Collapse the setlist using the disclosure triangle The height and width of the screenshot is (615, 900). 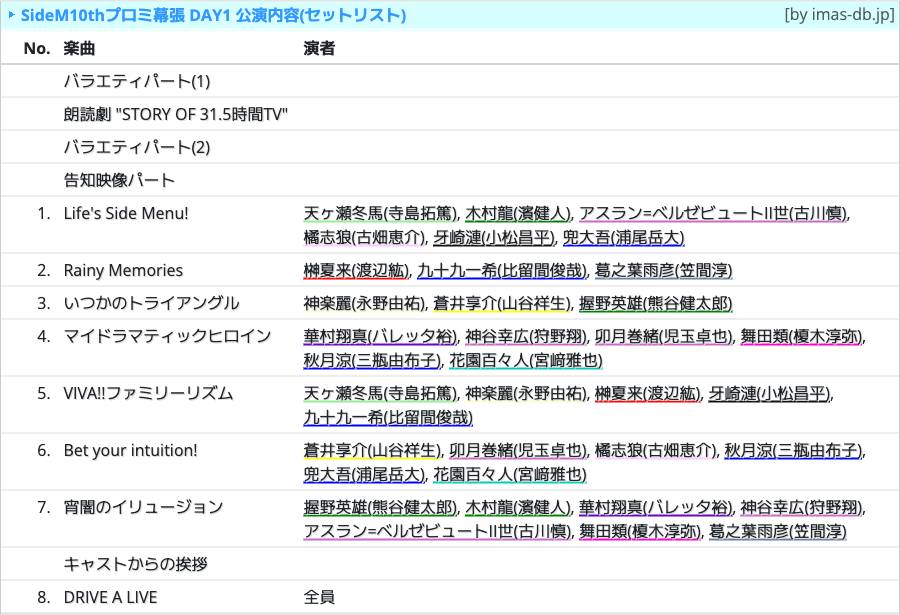pos(12,15)
